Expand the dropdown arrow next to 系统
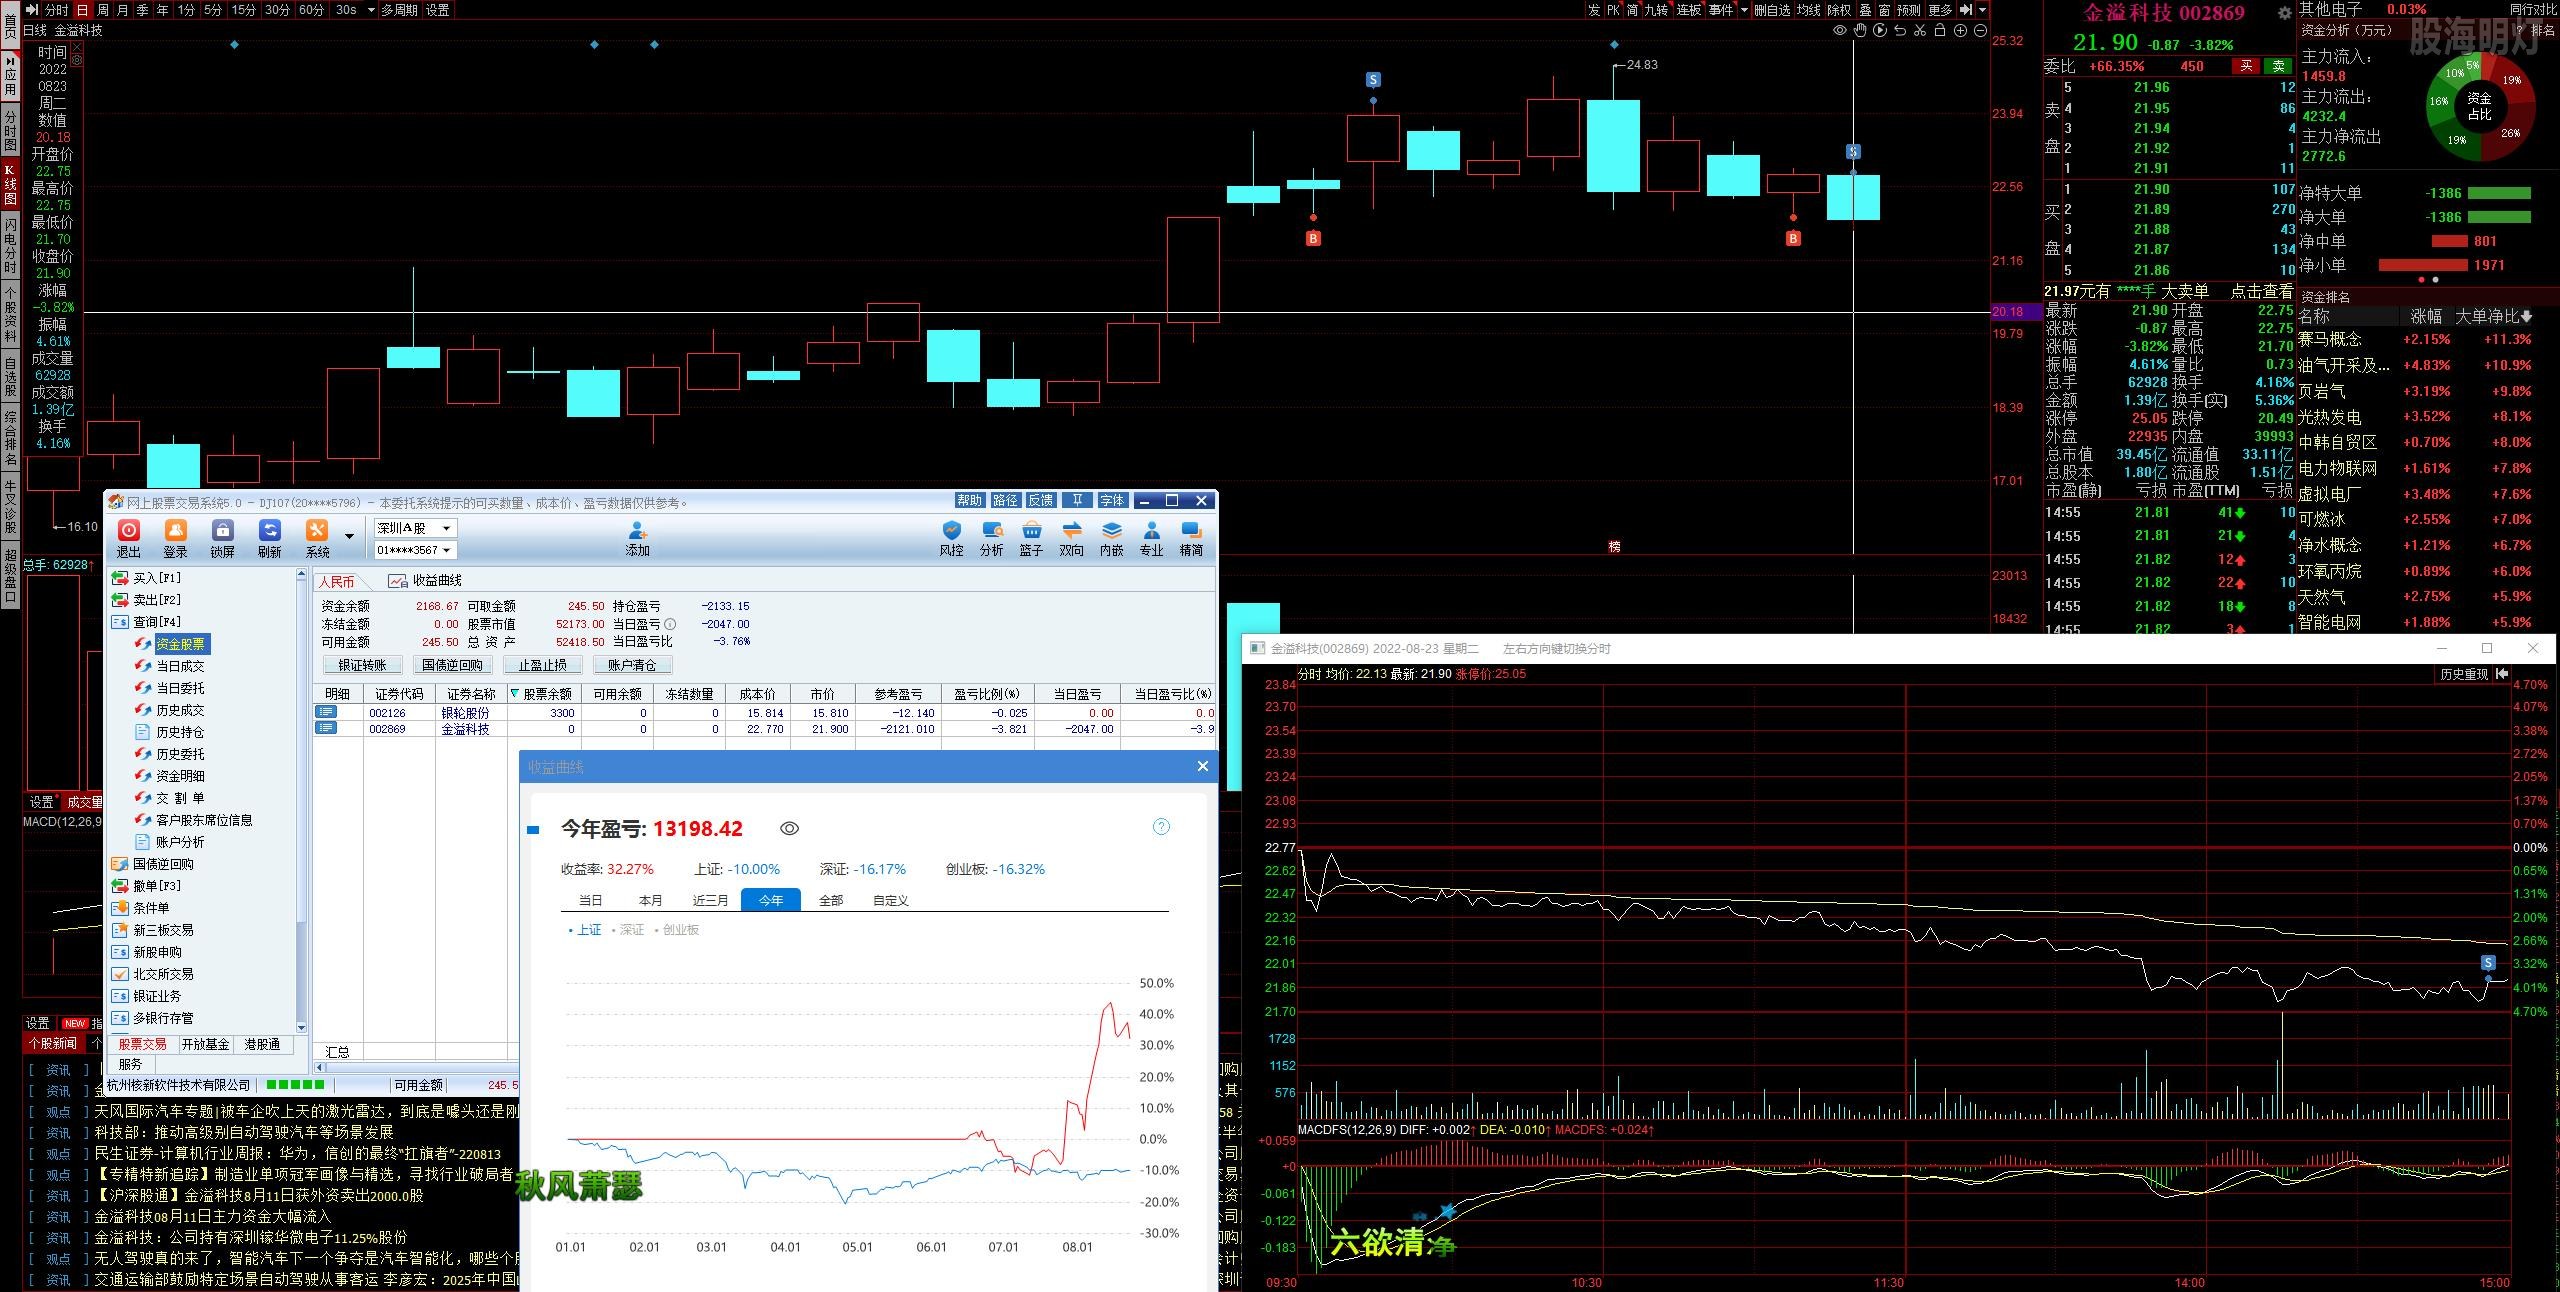The image size is (2560, 1292). [x=349, y=537]
